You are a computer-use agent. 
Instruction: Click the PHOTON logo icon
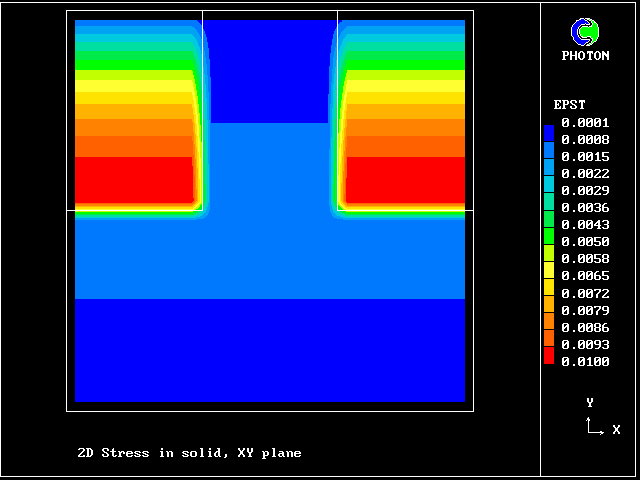(x=585, y=32)
